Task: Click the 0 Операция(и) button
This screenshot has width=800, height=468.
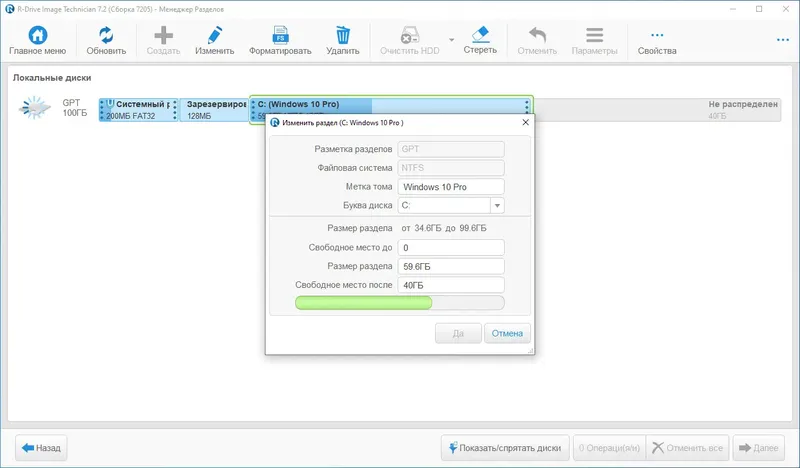Action: [x=609, y=448]
